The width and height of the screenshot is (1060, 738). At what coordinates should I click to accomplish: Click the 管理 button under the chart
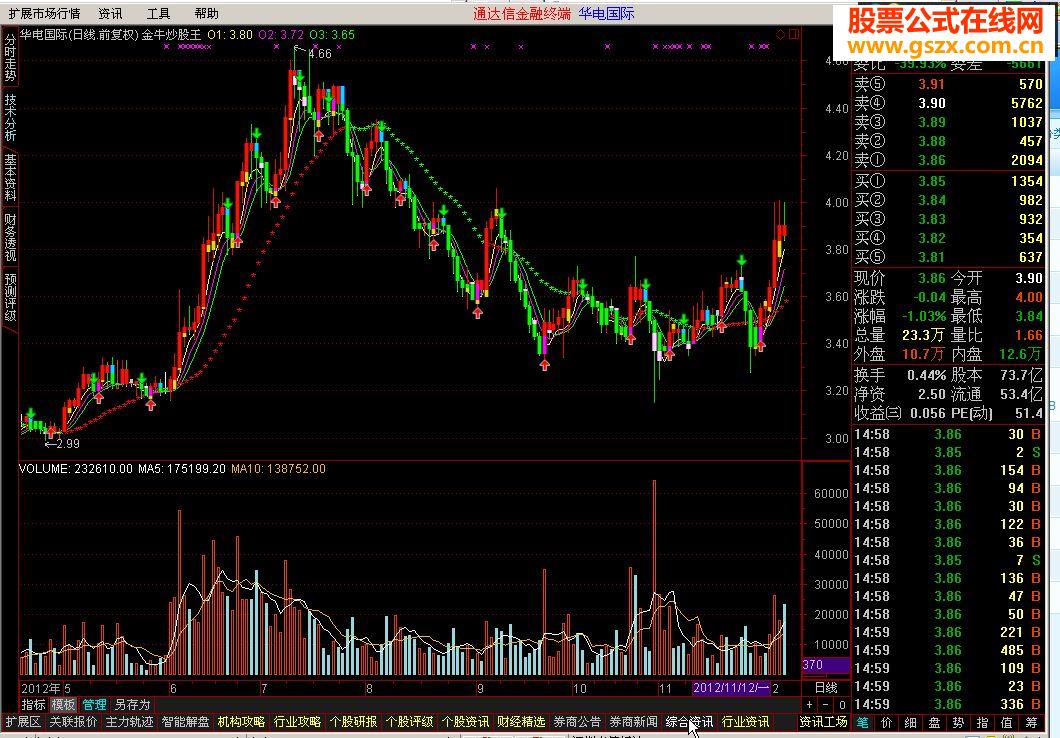95,705
